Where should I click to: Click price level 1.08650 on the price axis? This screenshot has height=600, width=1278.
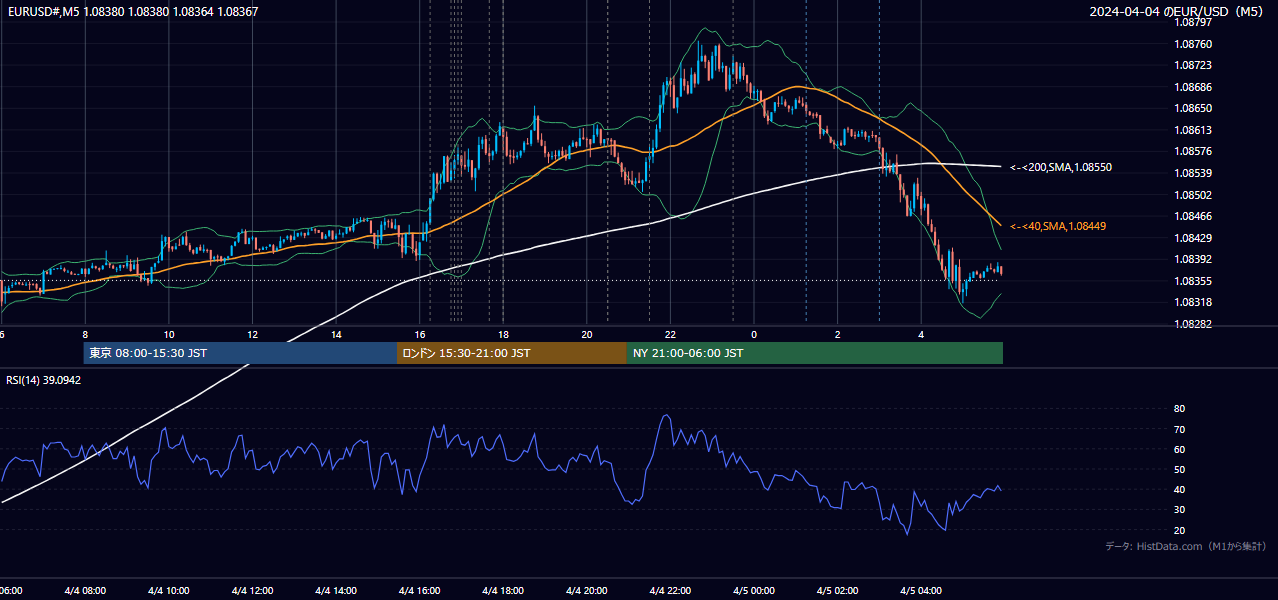click(x=1192, y=108)
